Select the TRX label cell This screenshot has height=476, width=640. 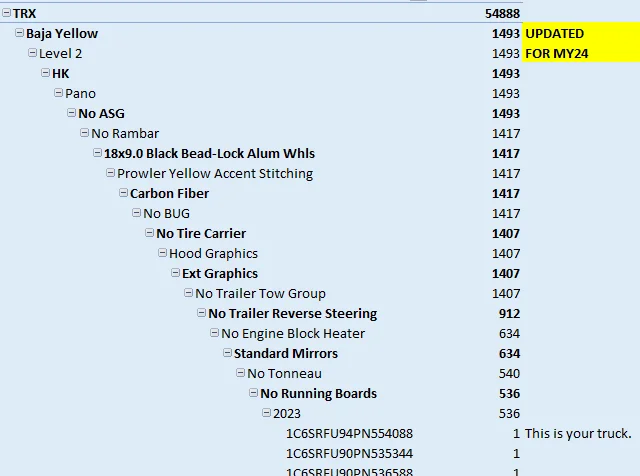point(24,13)
